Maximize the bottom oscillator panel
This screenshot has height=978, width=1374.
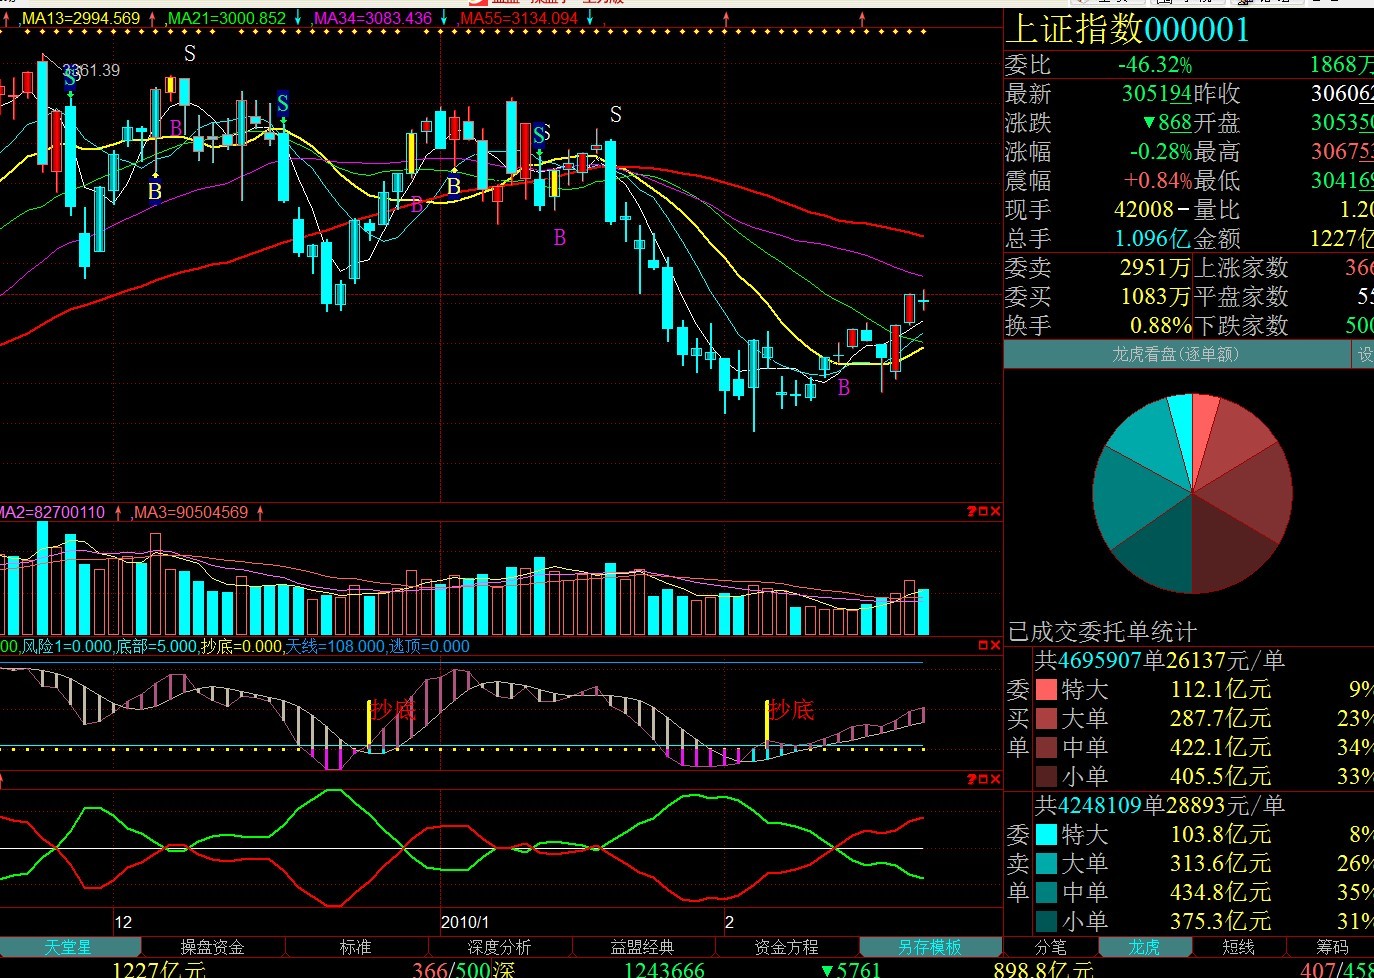(983, 779)
